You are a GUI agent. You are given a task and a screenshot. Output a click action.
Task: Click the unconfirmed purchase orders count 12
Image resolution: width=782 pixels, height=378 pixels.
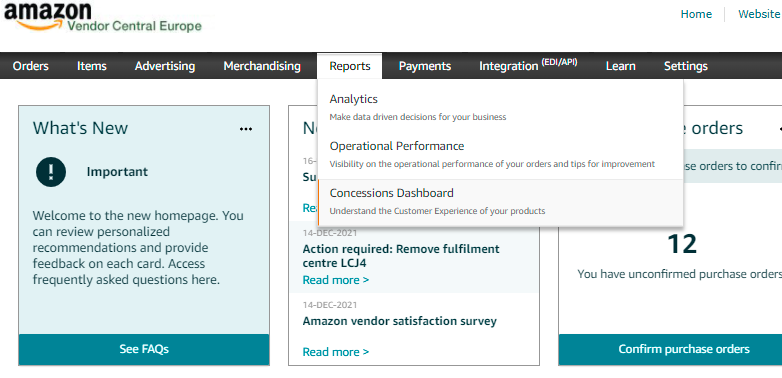pos(682,244)
